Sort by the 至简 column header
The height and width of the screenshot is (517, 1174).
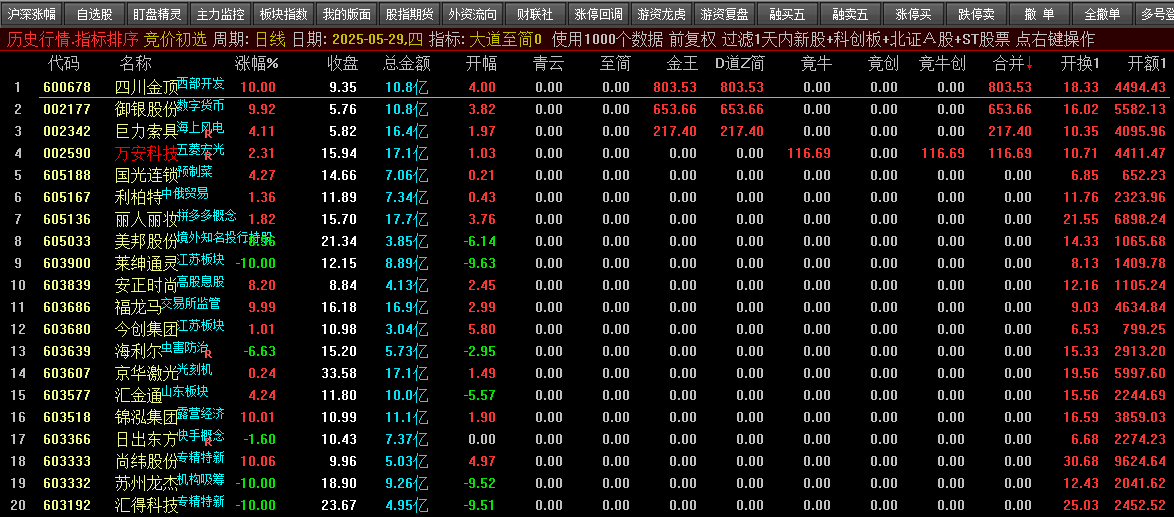pos(615,63)
